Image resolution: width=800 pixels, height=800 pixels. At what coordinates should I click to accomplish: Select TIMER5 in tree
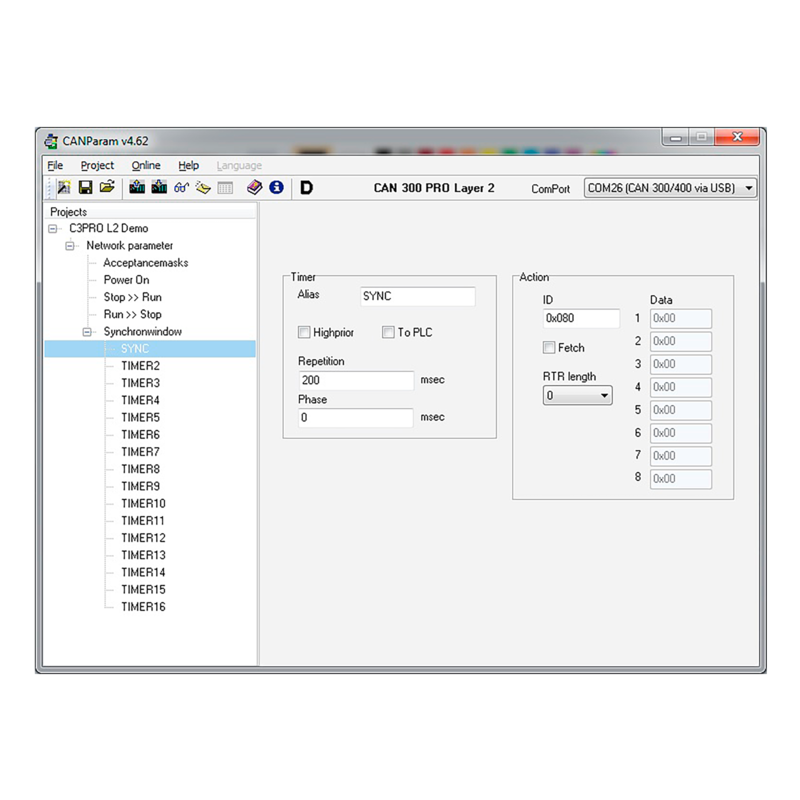(140, 418)
